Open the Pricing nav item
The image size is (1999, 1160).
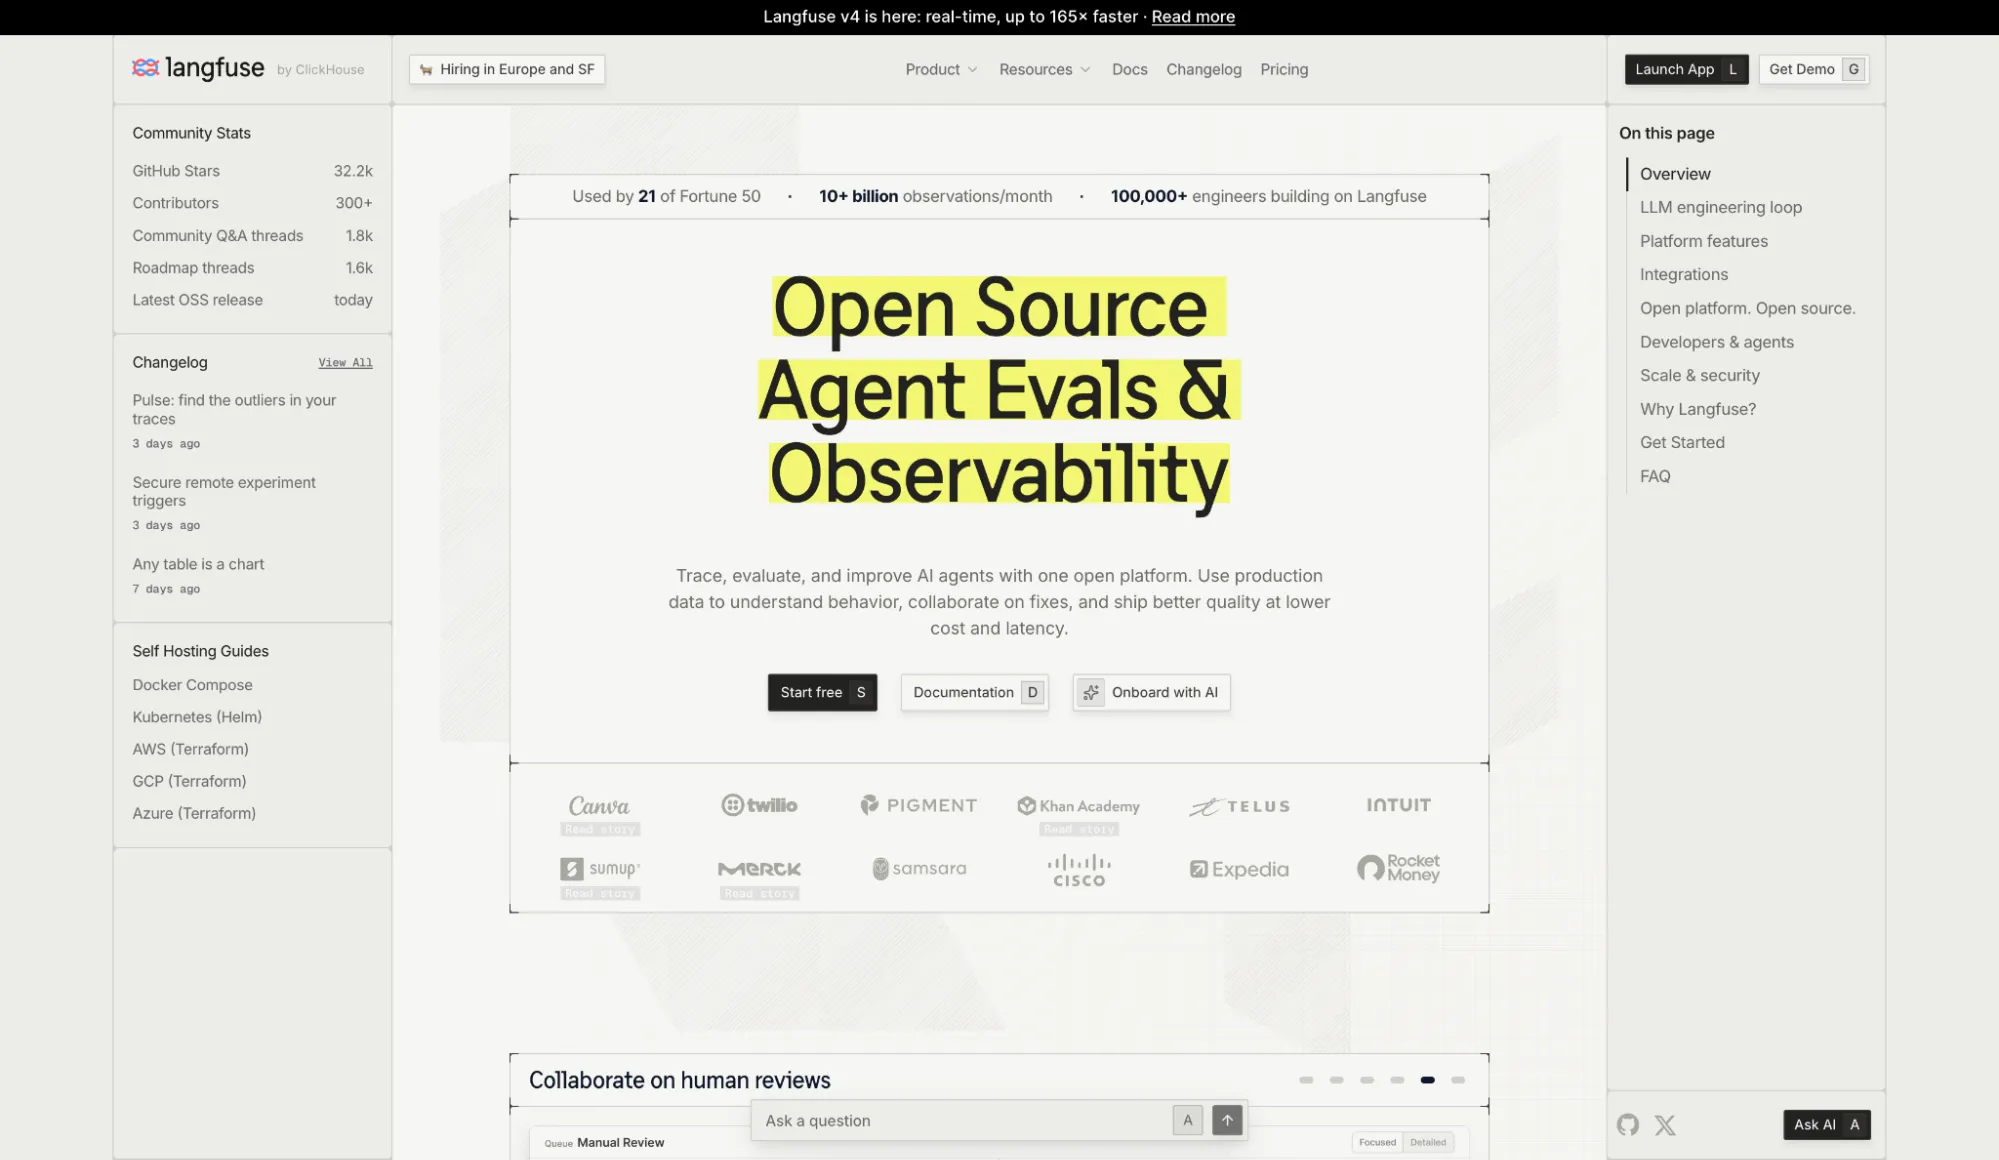(1284, 69)
